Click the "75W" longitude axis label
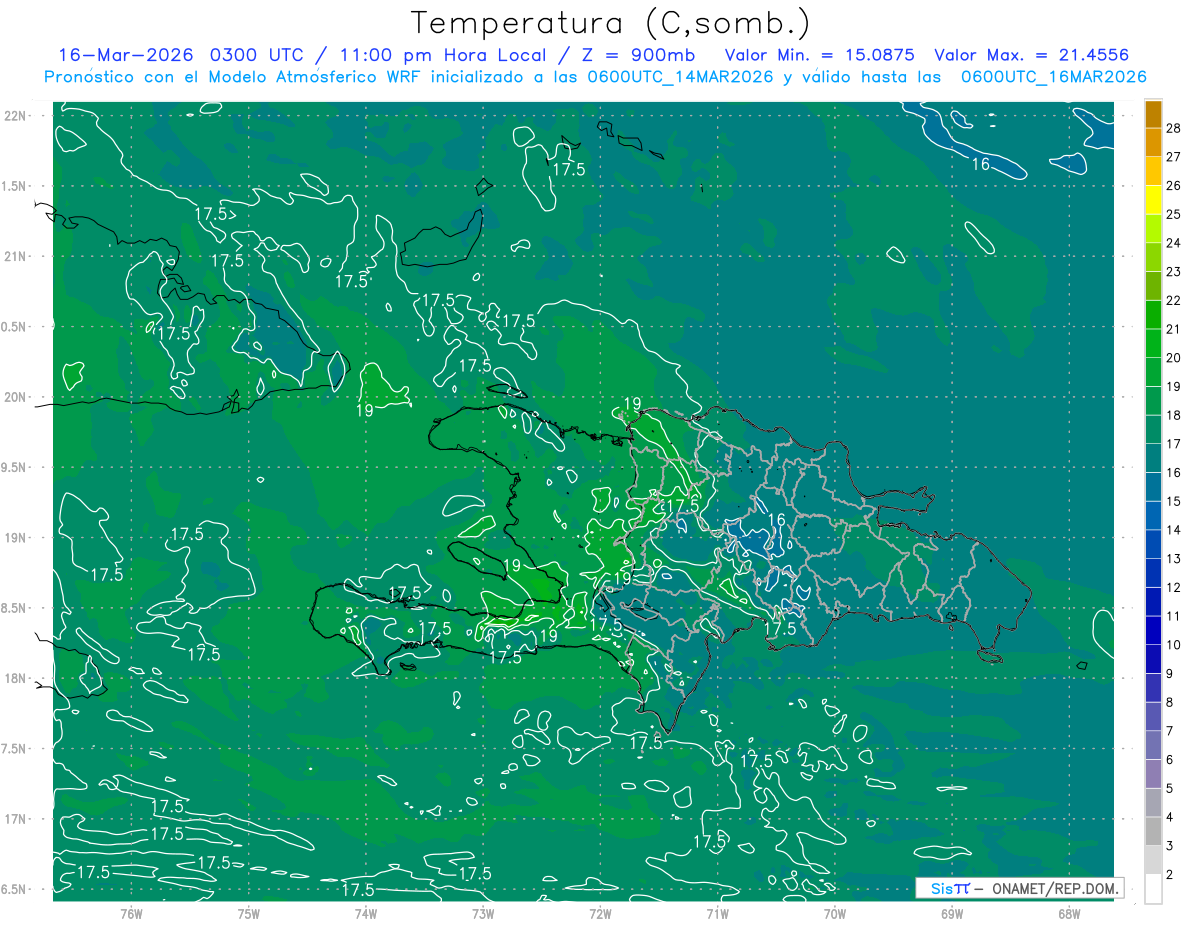Image resolution: width=1200 pixels, height=927 pixels. click(249, 913)
